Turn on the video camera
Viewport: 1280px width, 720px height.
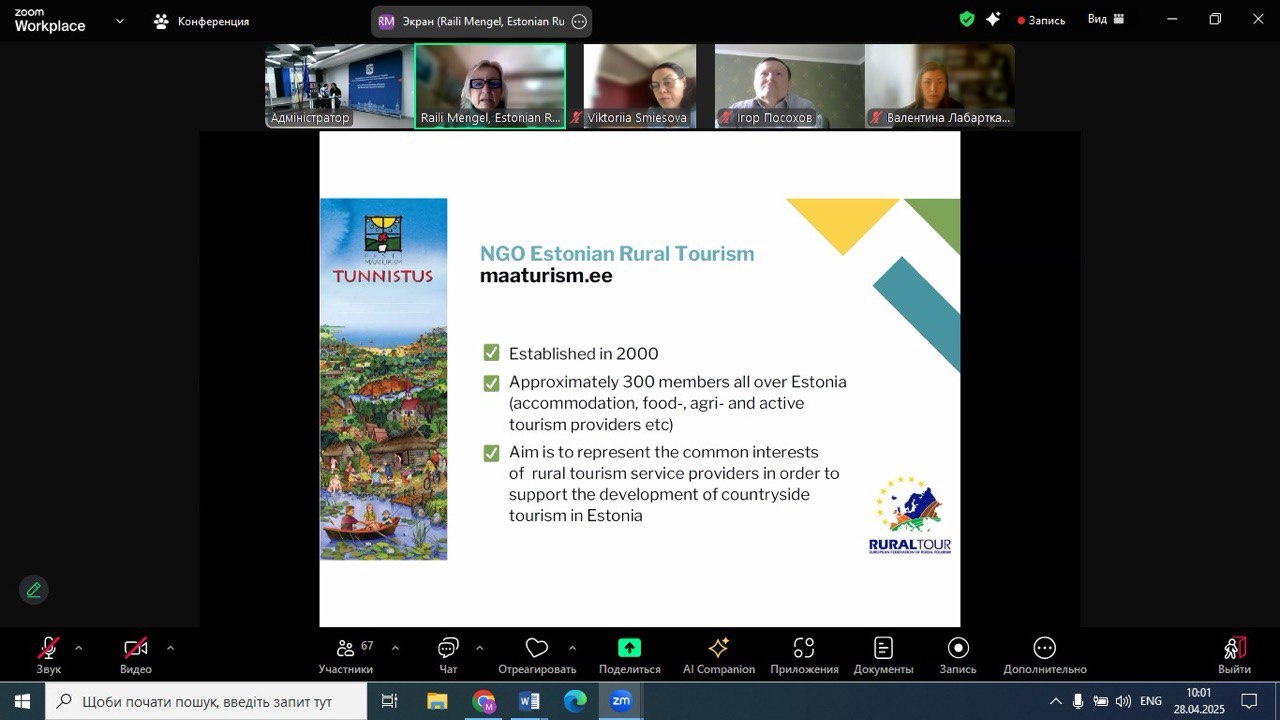pos(136,649)
